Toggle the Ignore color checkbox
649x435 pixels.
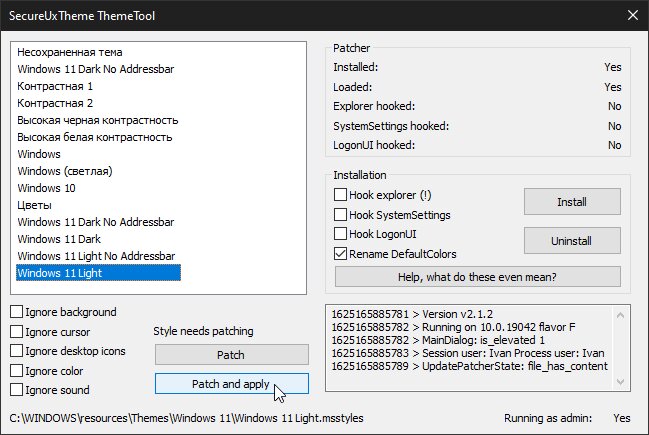[17, 370]
